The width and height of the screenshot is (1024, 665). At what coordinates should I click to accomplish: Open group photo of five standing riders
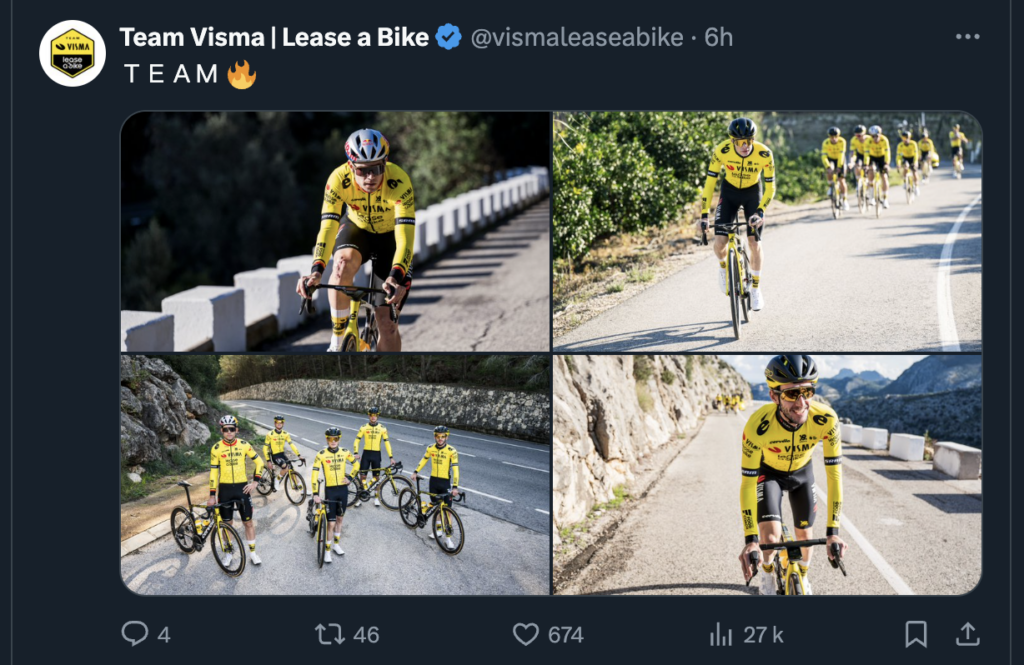tap(335, 475)
